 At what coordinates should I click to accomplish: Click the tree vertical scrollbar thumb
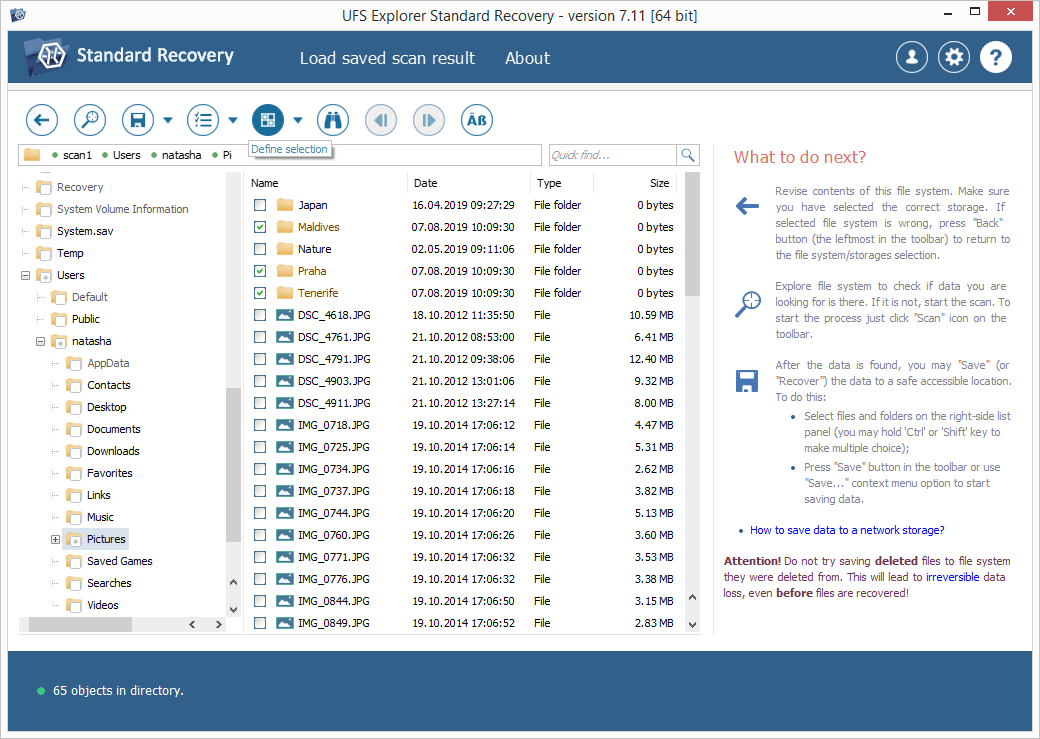pos(233,465)
